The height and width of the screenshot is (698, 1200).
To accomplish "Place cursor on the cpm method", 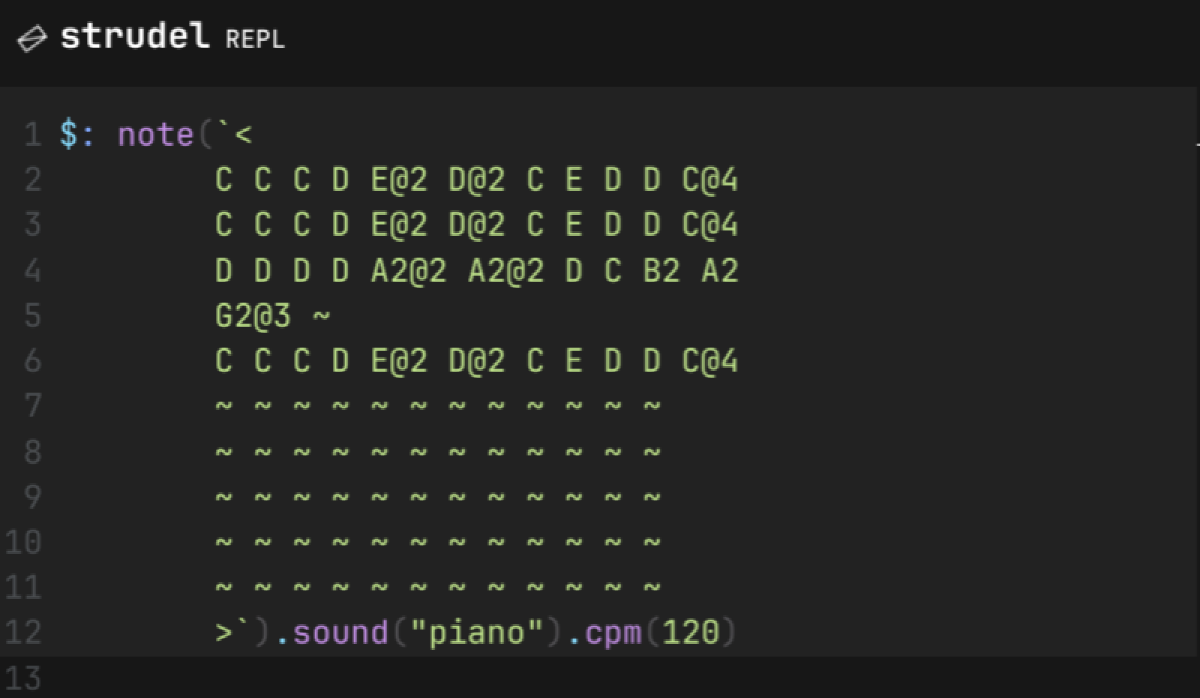I will (611, 633).
